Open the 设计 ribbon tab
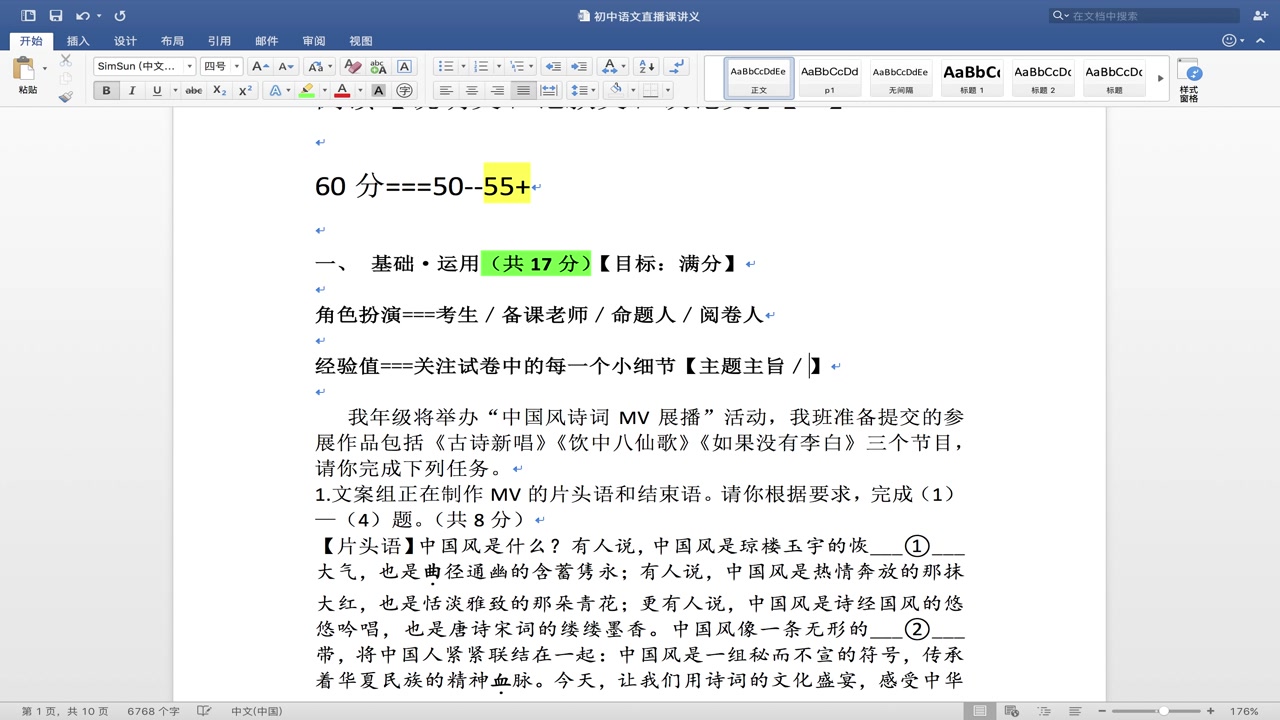The height and width of the screenshot is (720, 1280). (x=125, y=41)
